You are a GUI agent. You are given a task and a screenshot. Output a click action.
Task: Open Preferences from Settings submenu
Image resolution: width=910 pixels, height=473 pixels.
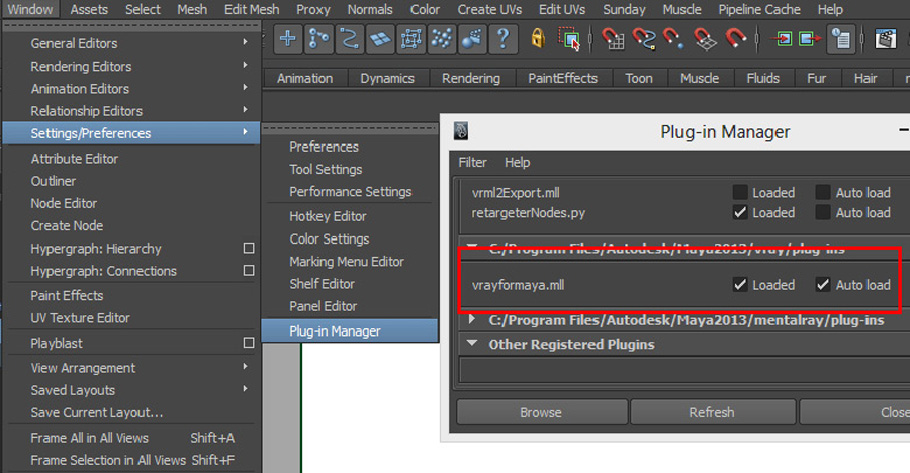(324, 147)
